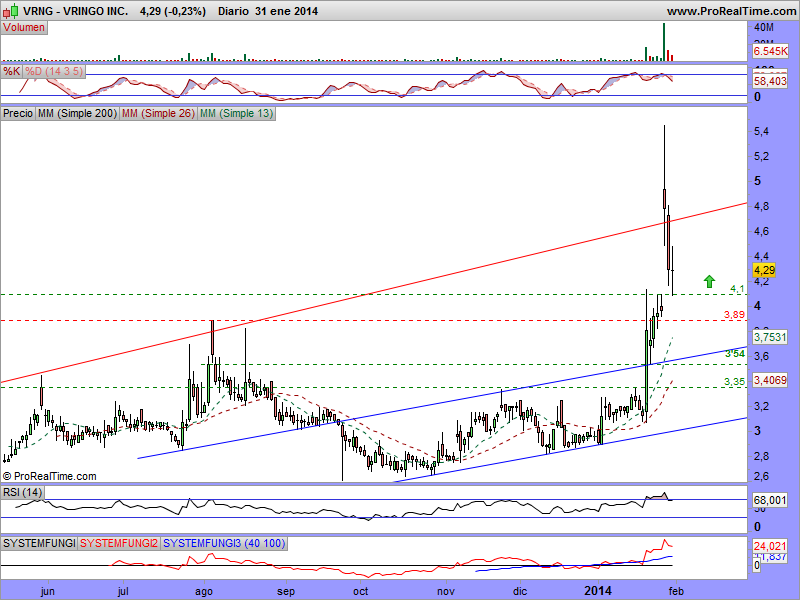This screenshot has width=800, height=600.
Task: Click 4,8 on the price axis
Action: 761,207
